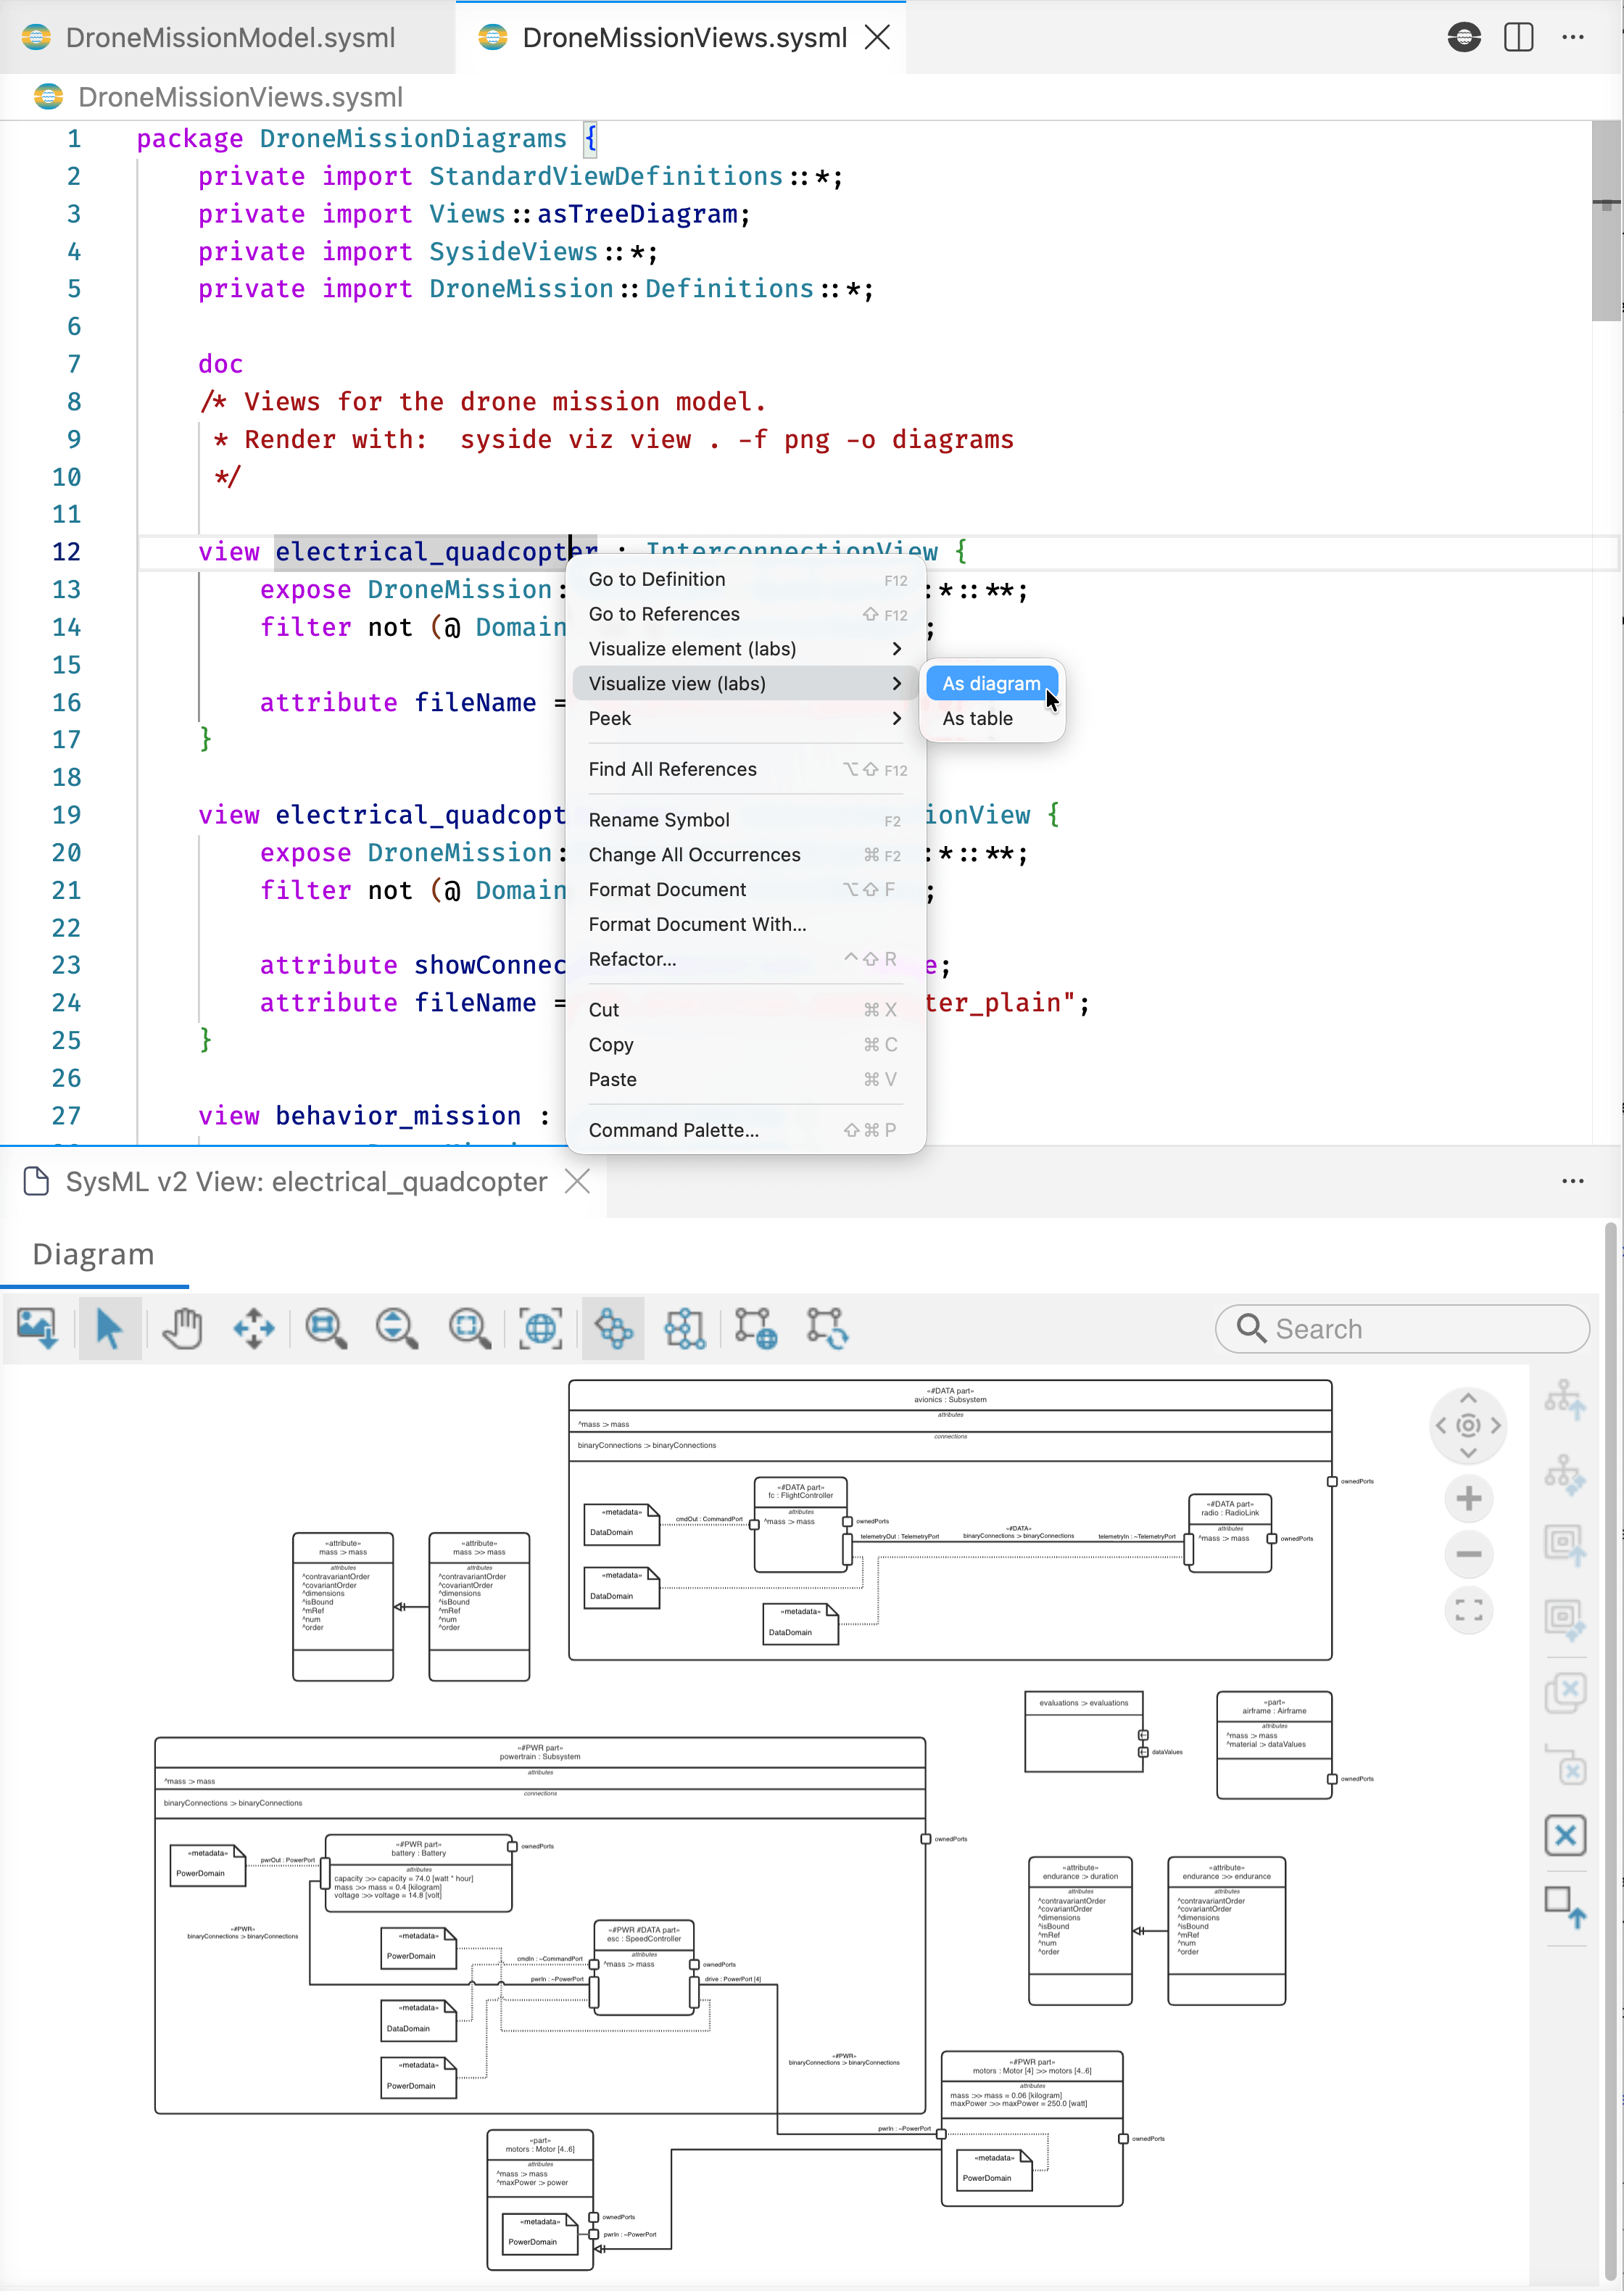Select As diagram submenu option

992,684
